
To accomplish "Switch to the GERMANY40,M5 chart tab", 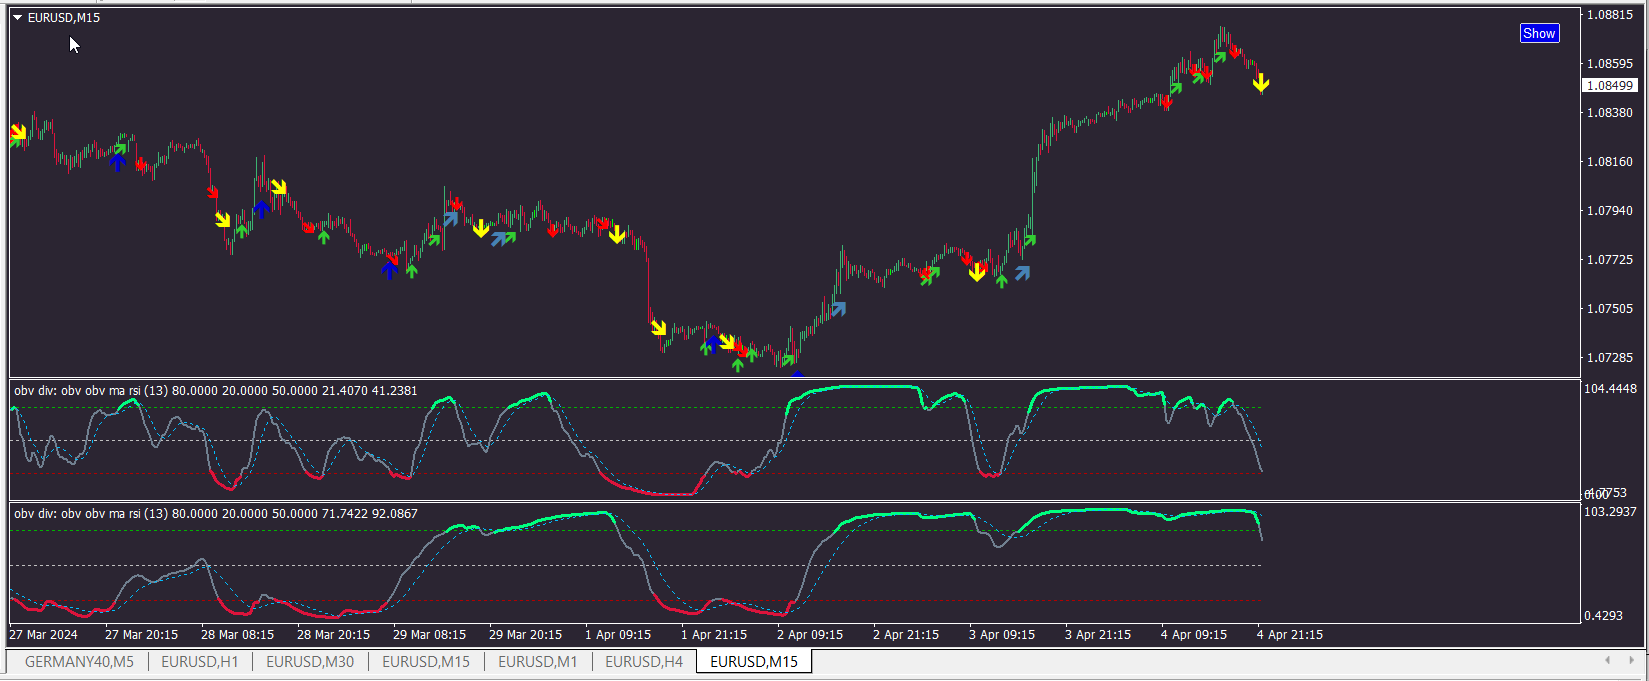I will coord(79,662).
